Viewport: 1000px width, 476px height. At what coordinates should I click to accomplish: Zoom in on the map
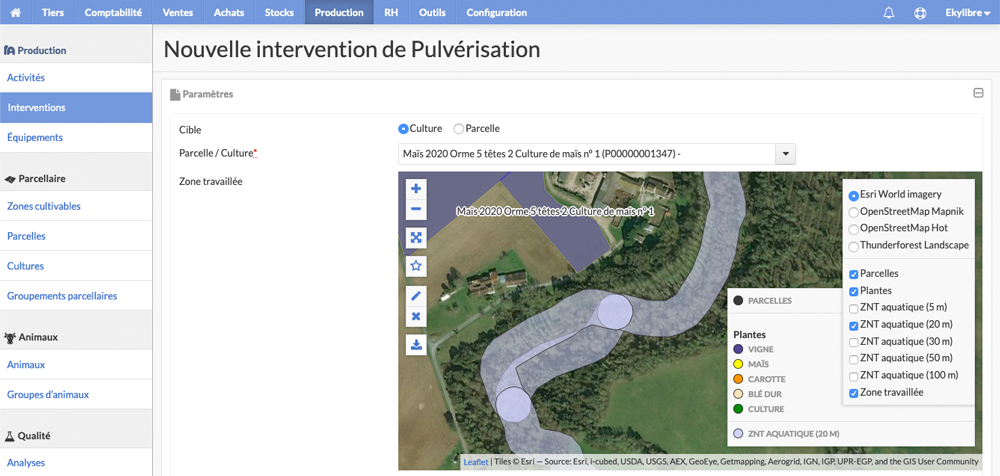point(416,188)
